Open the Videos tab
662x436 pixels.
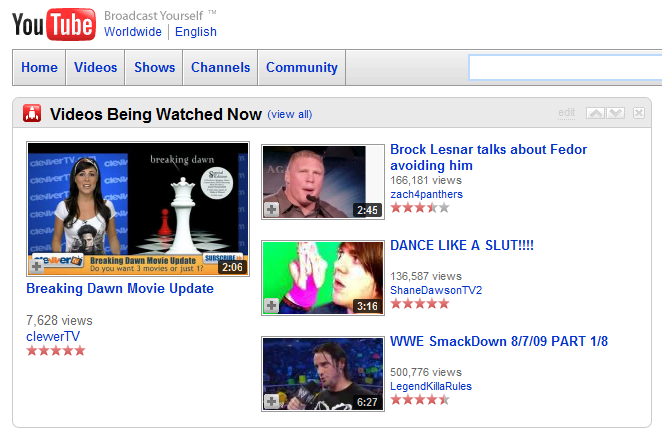[95, 68]
